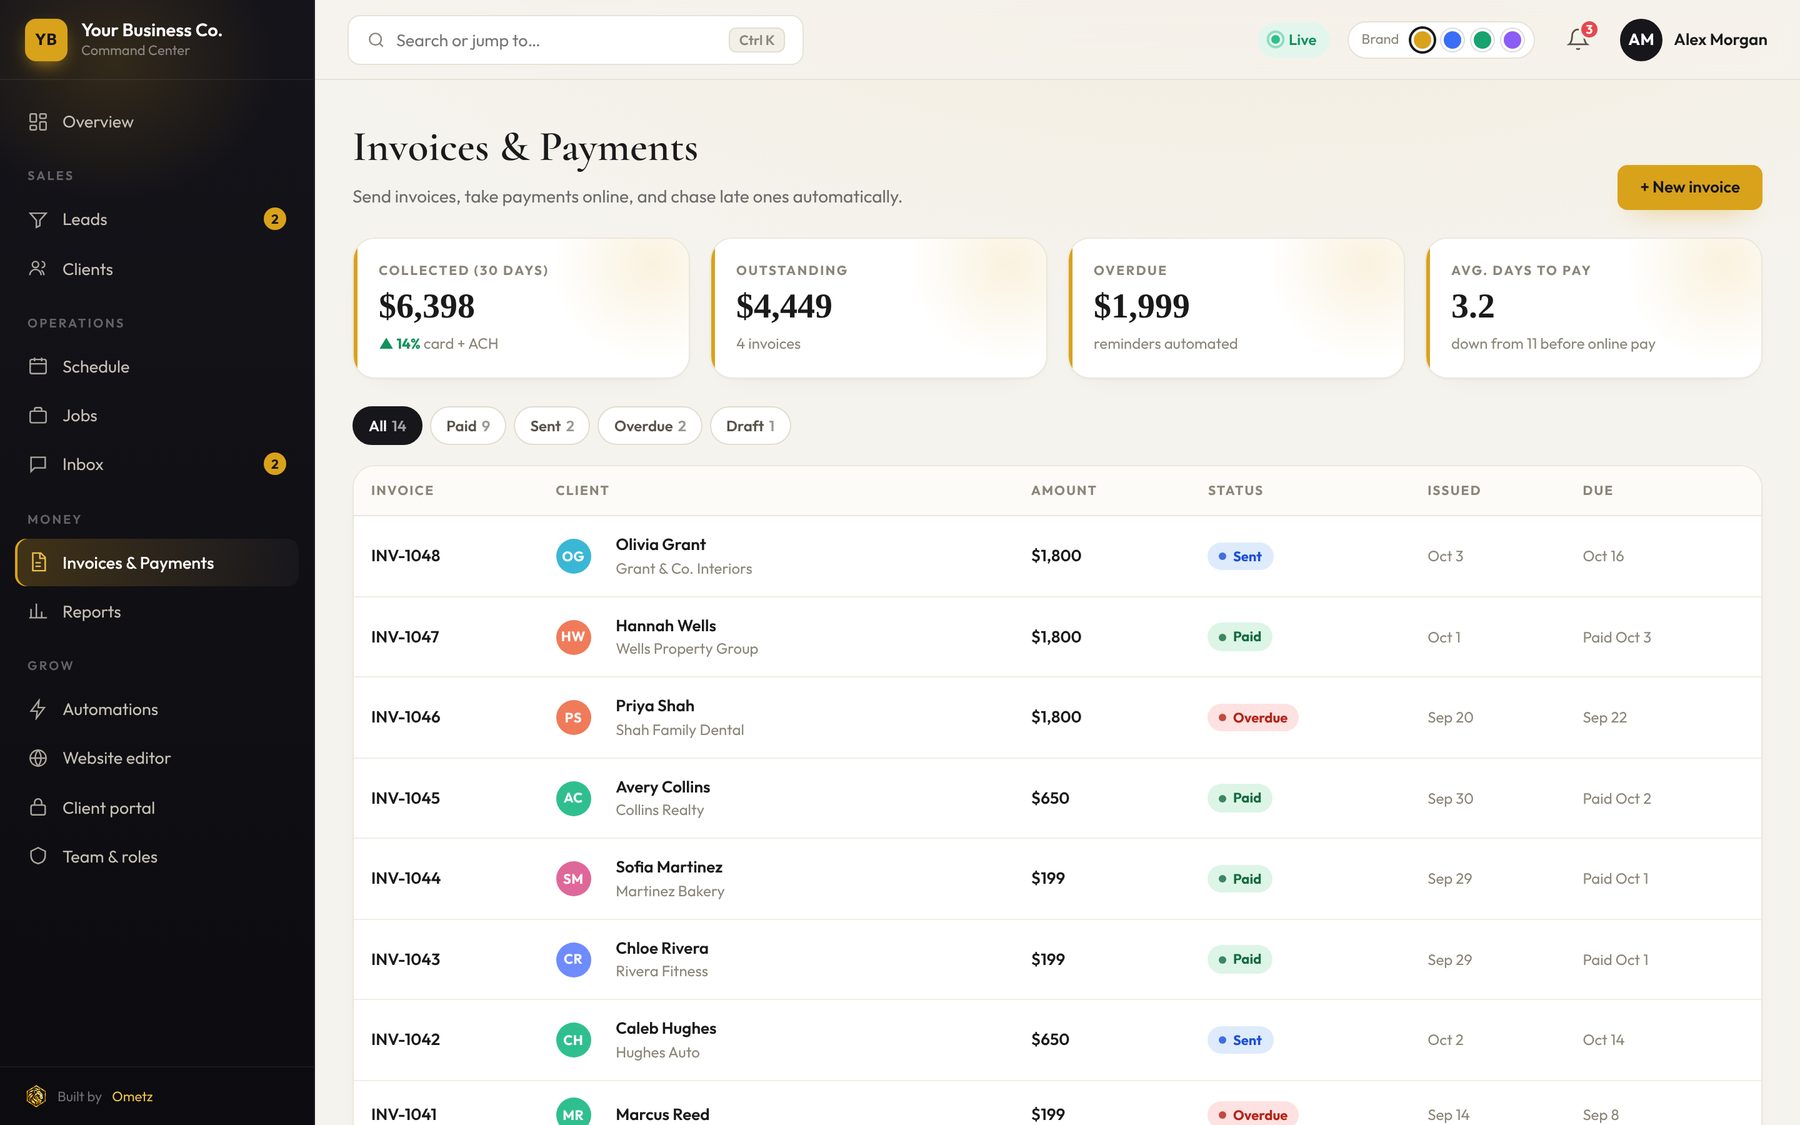The width and height of the screenshot is (1800, 1125).
Task: Filter invoices by Sent
Action: (x=552, y=426)
